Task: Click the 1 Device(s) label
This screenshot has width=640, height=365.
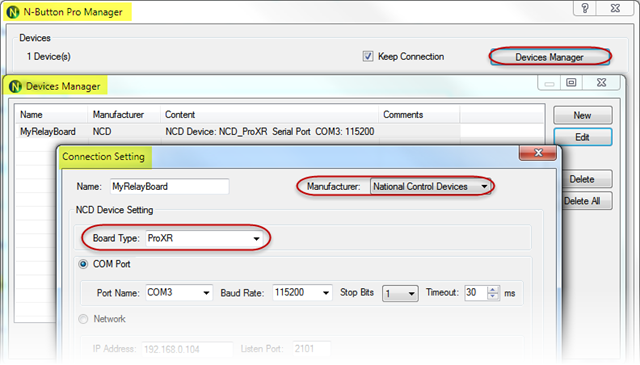Action: point(49,56)
